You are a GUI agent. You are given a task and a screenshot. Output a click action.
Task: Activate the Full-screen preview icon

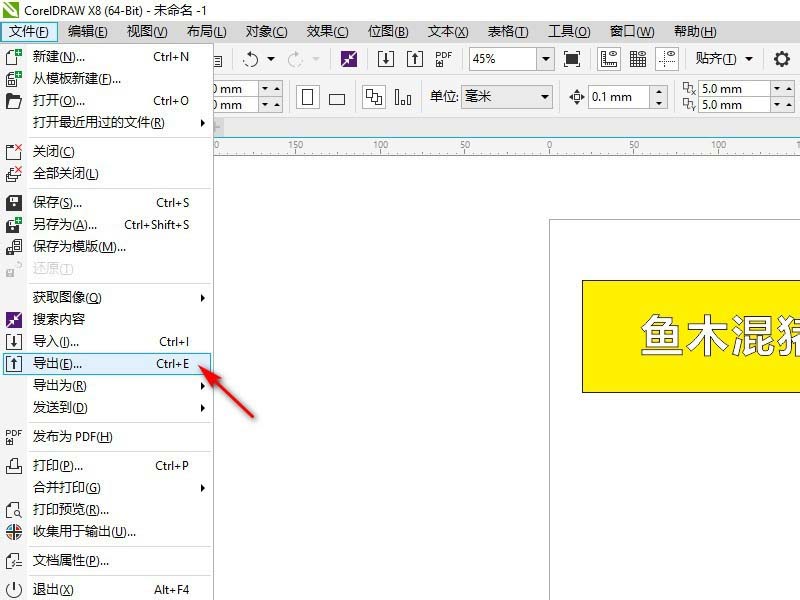pos(570,60)
